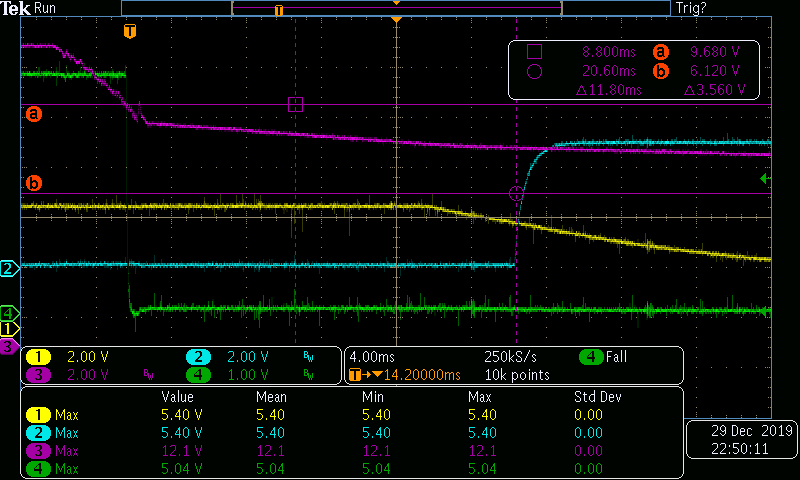
Task: Click the Fall trigger slope label
Action: tap(616, 357)
